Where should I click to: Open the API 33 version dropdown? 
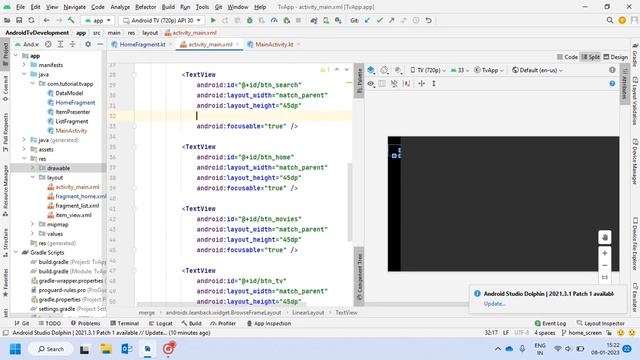(460, 70)
